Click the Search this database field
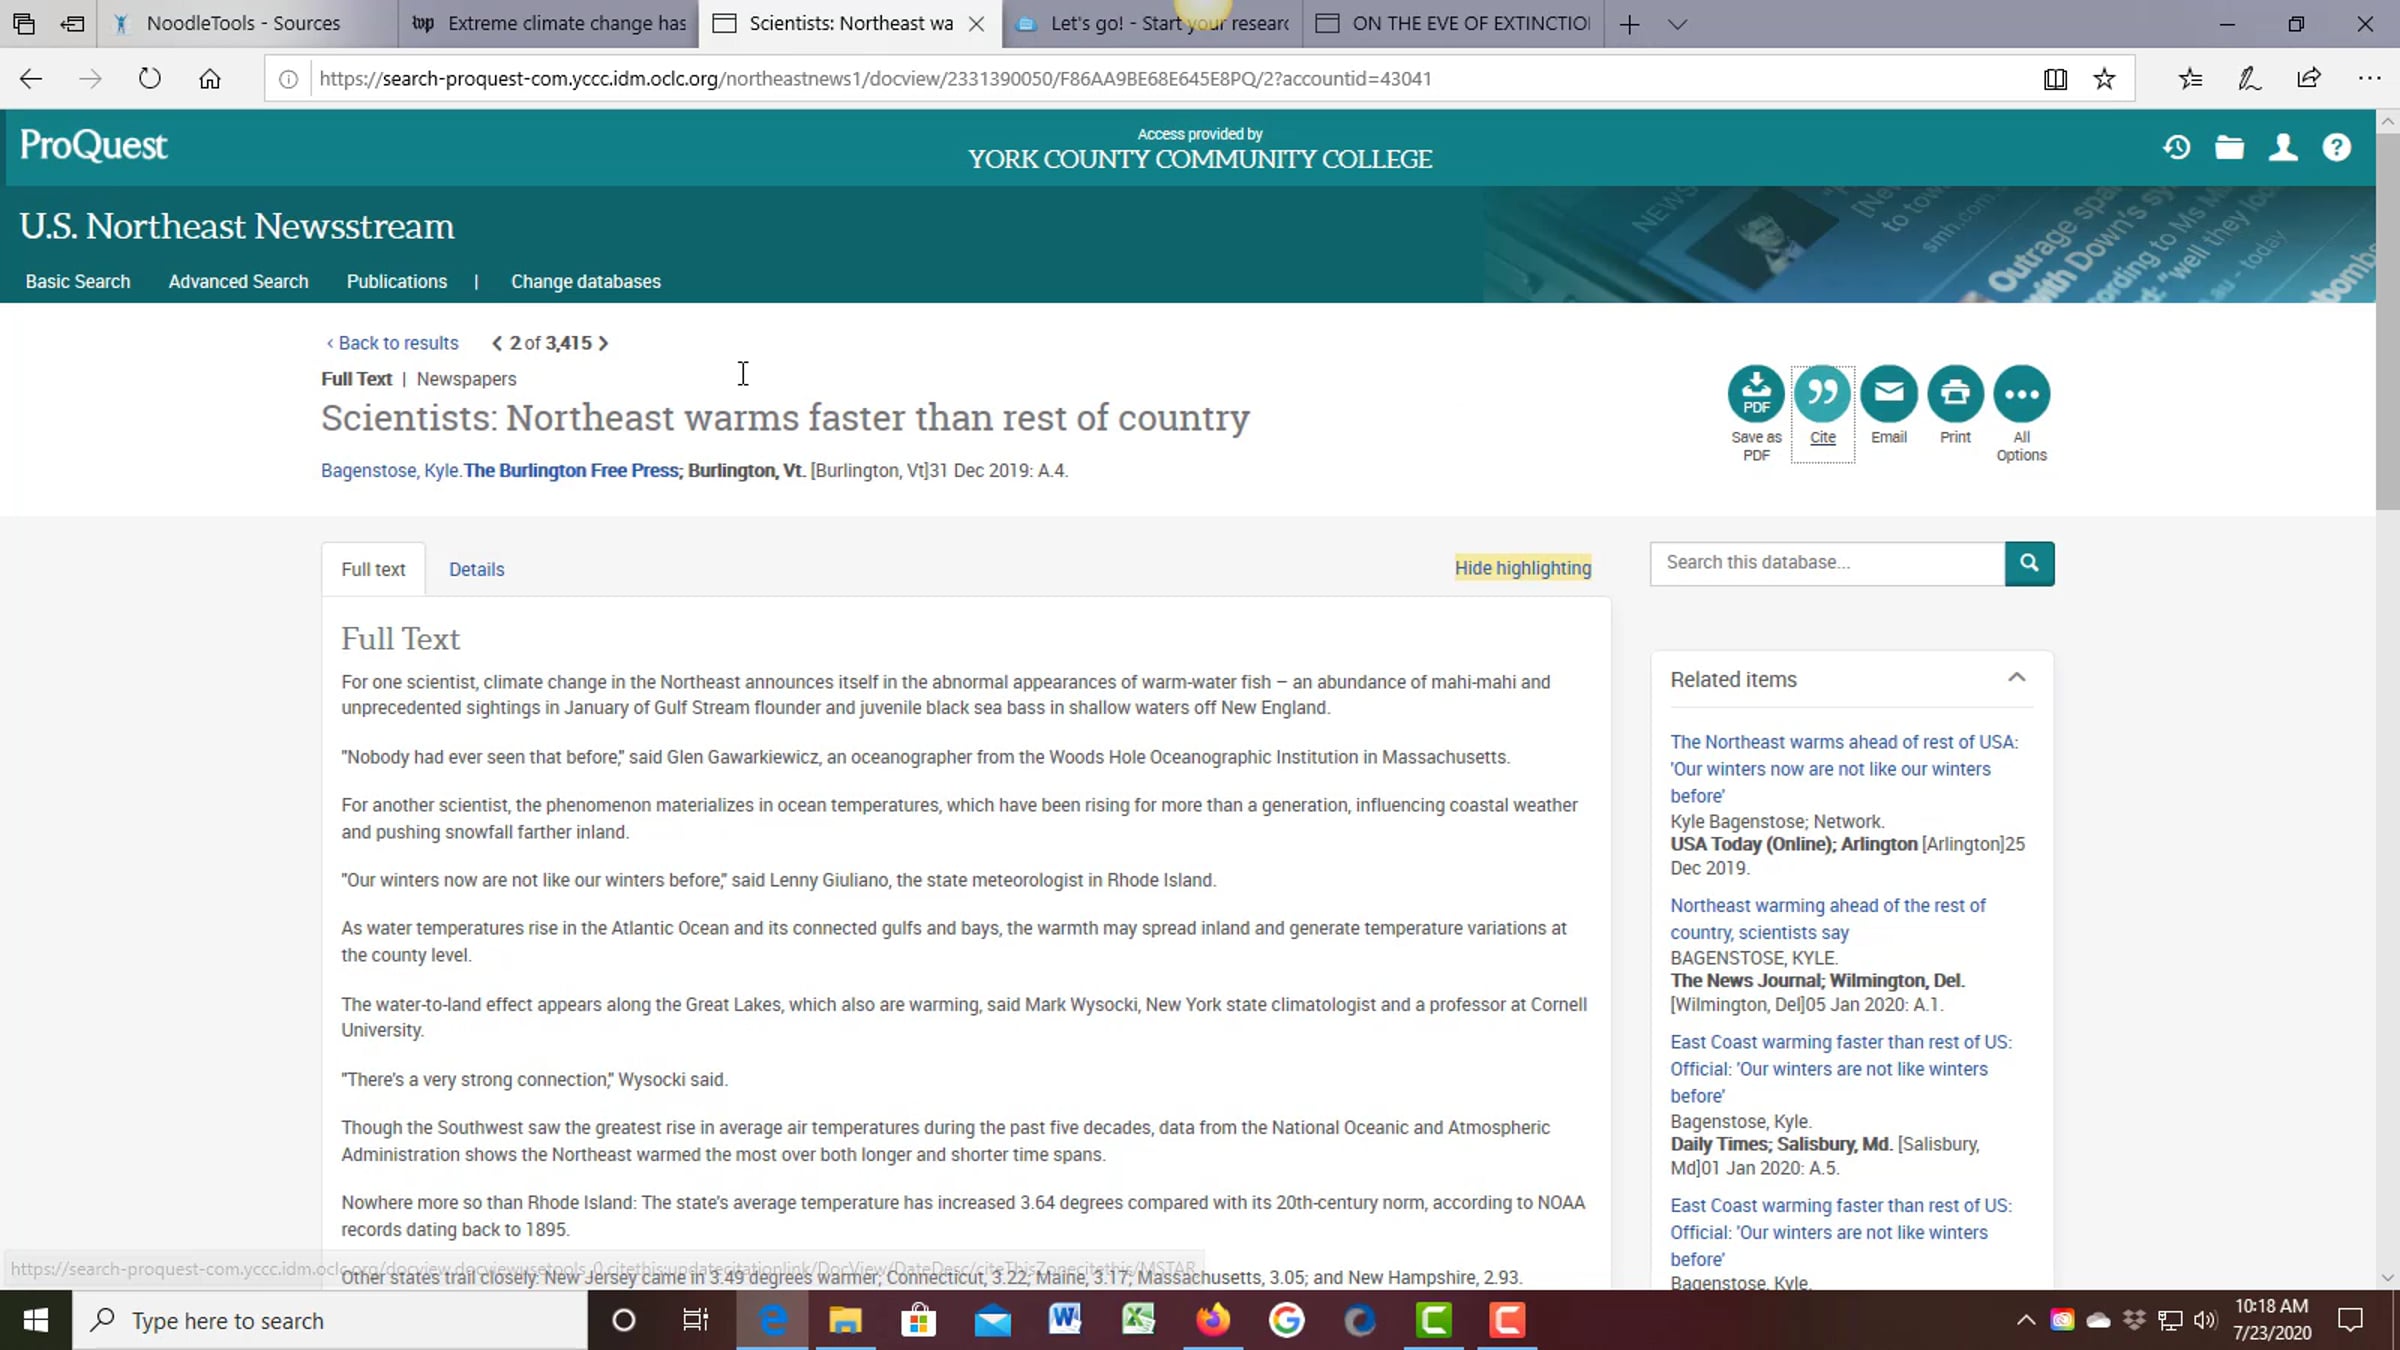Image resolution: width=2400 pixels, height=1350 pixels. 1827,563
